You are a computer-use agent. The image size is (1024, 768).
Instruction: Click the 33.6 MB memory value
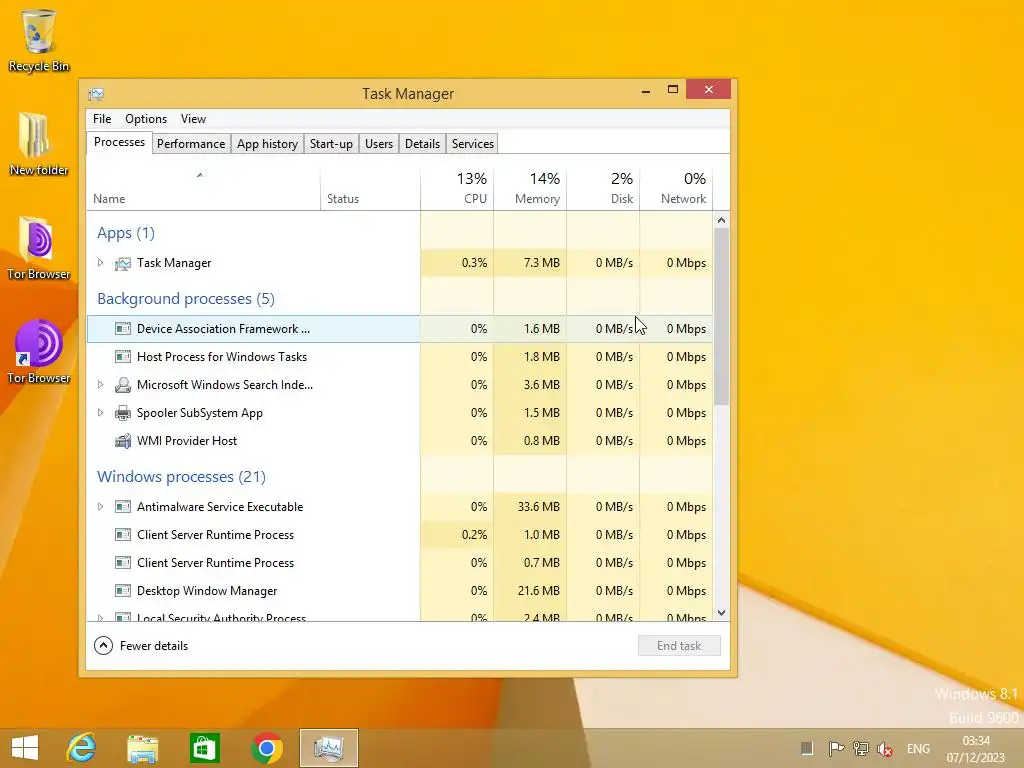tap(539, 507)
